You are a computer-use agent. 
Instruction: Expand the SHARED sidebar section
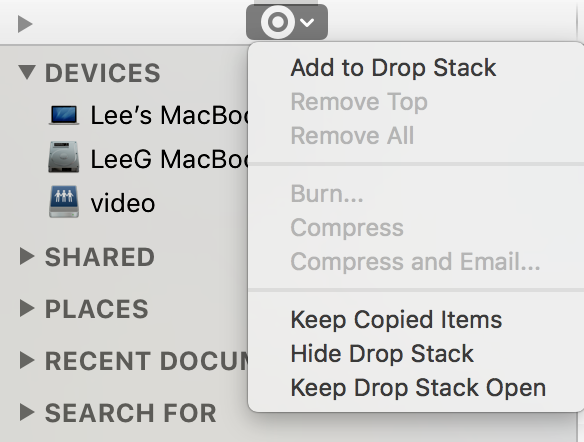pyautogui.click(x=26, y=257)
